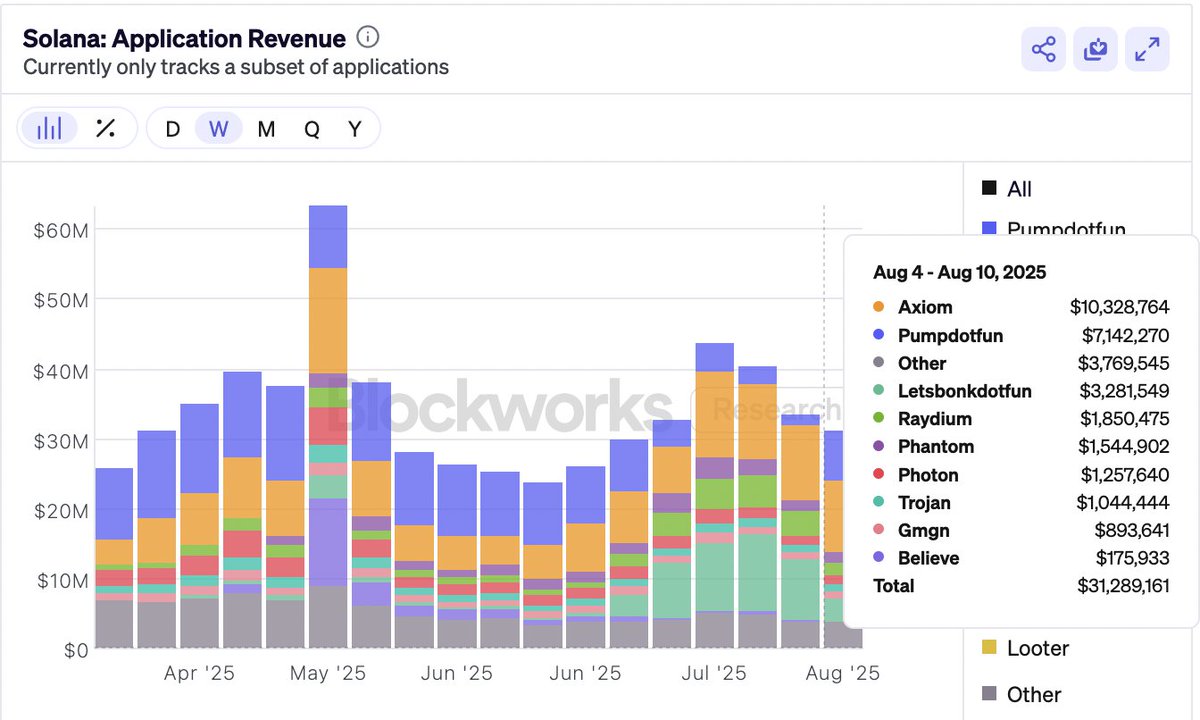Click the Believe tooltip row

(1021, 558)
